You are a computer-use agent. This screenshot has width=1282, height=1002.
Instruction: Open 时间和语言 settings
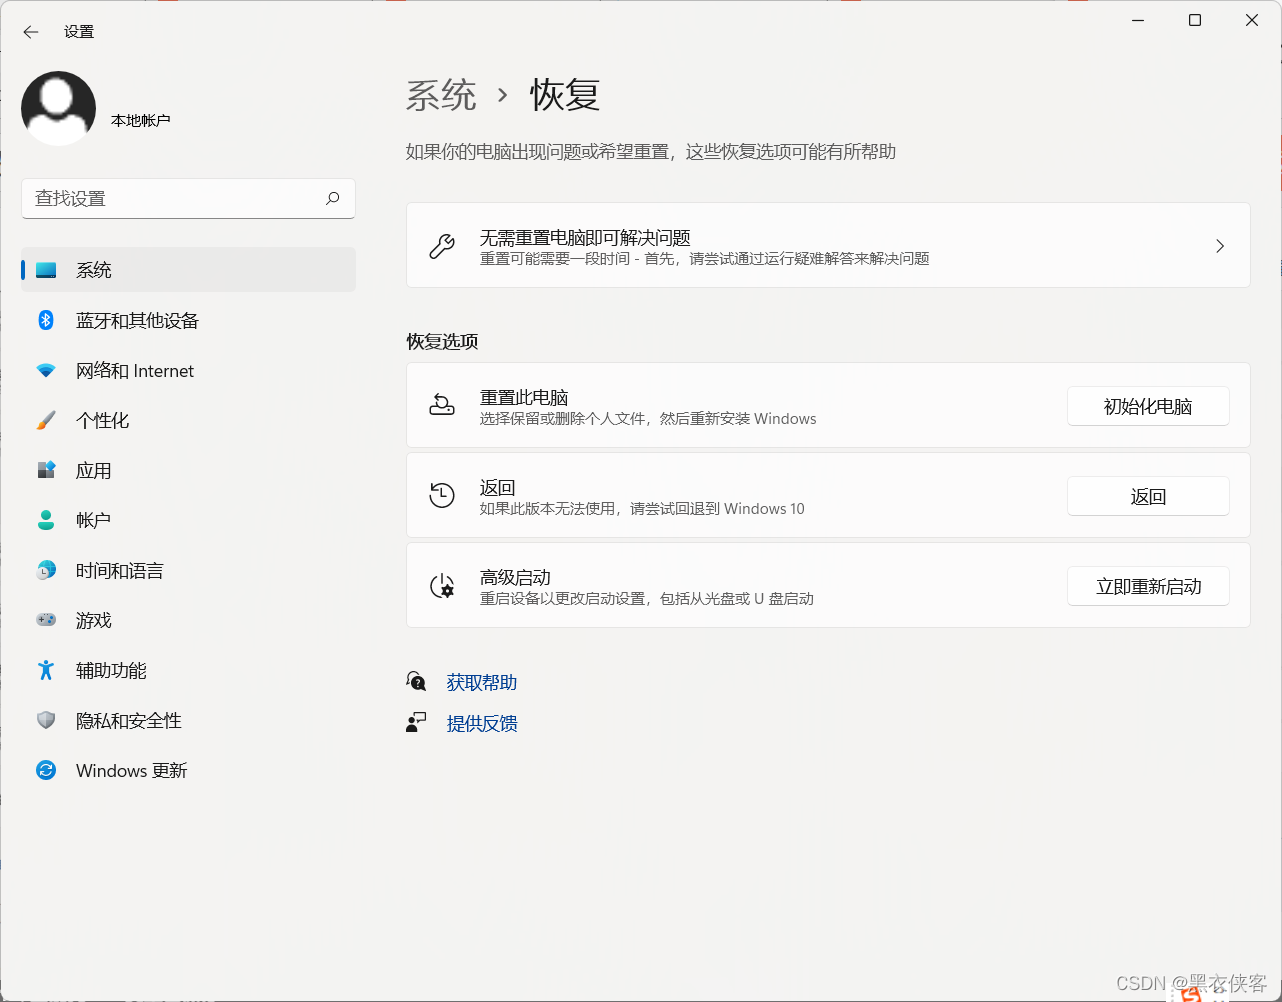[x=188, y=570]
